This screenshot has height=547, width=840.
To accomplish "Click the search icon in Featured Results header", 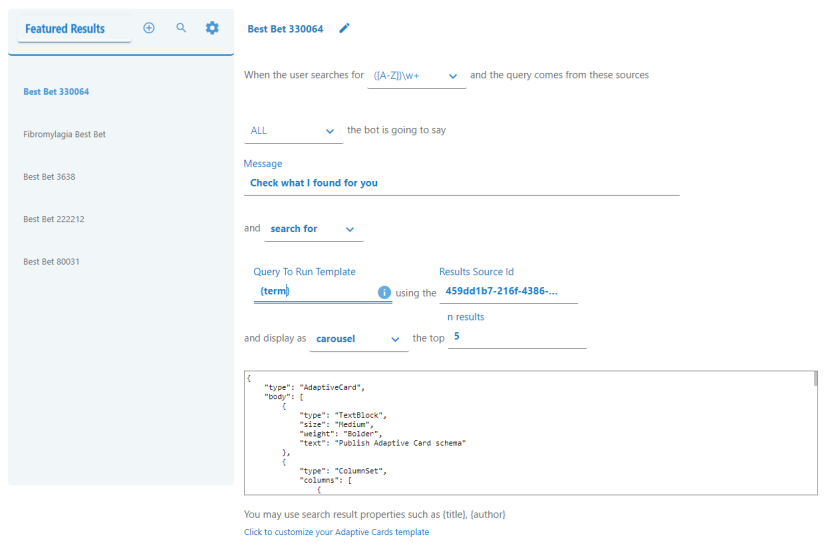I will coord(181,28).
